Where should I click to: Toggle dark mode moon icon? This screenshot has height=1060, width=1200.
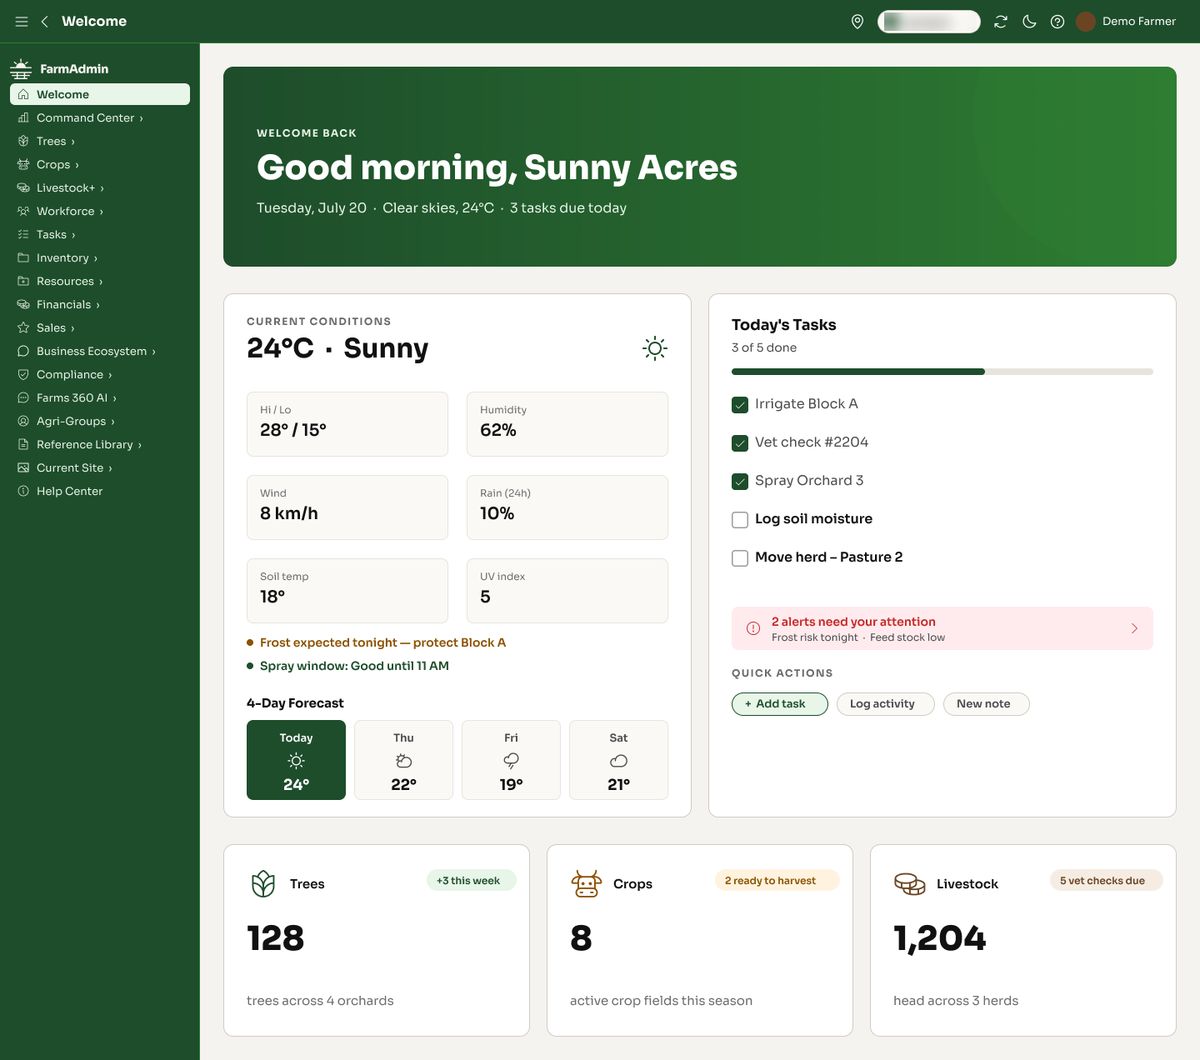(x=1029, y=21)
